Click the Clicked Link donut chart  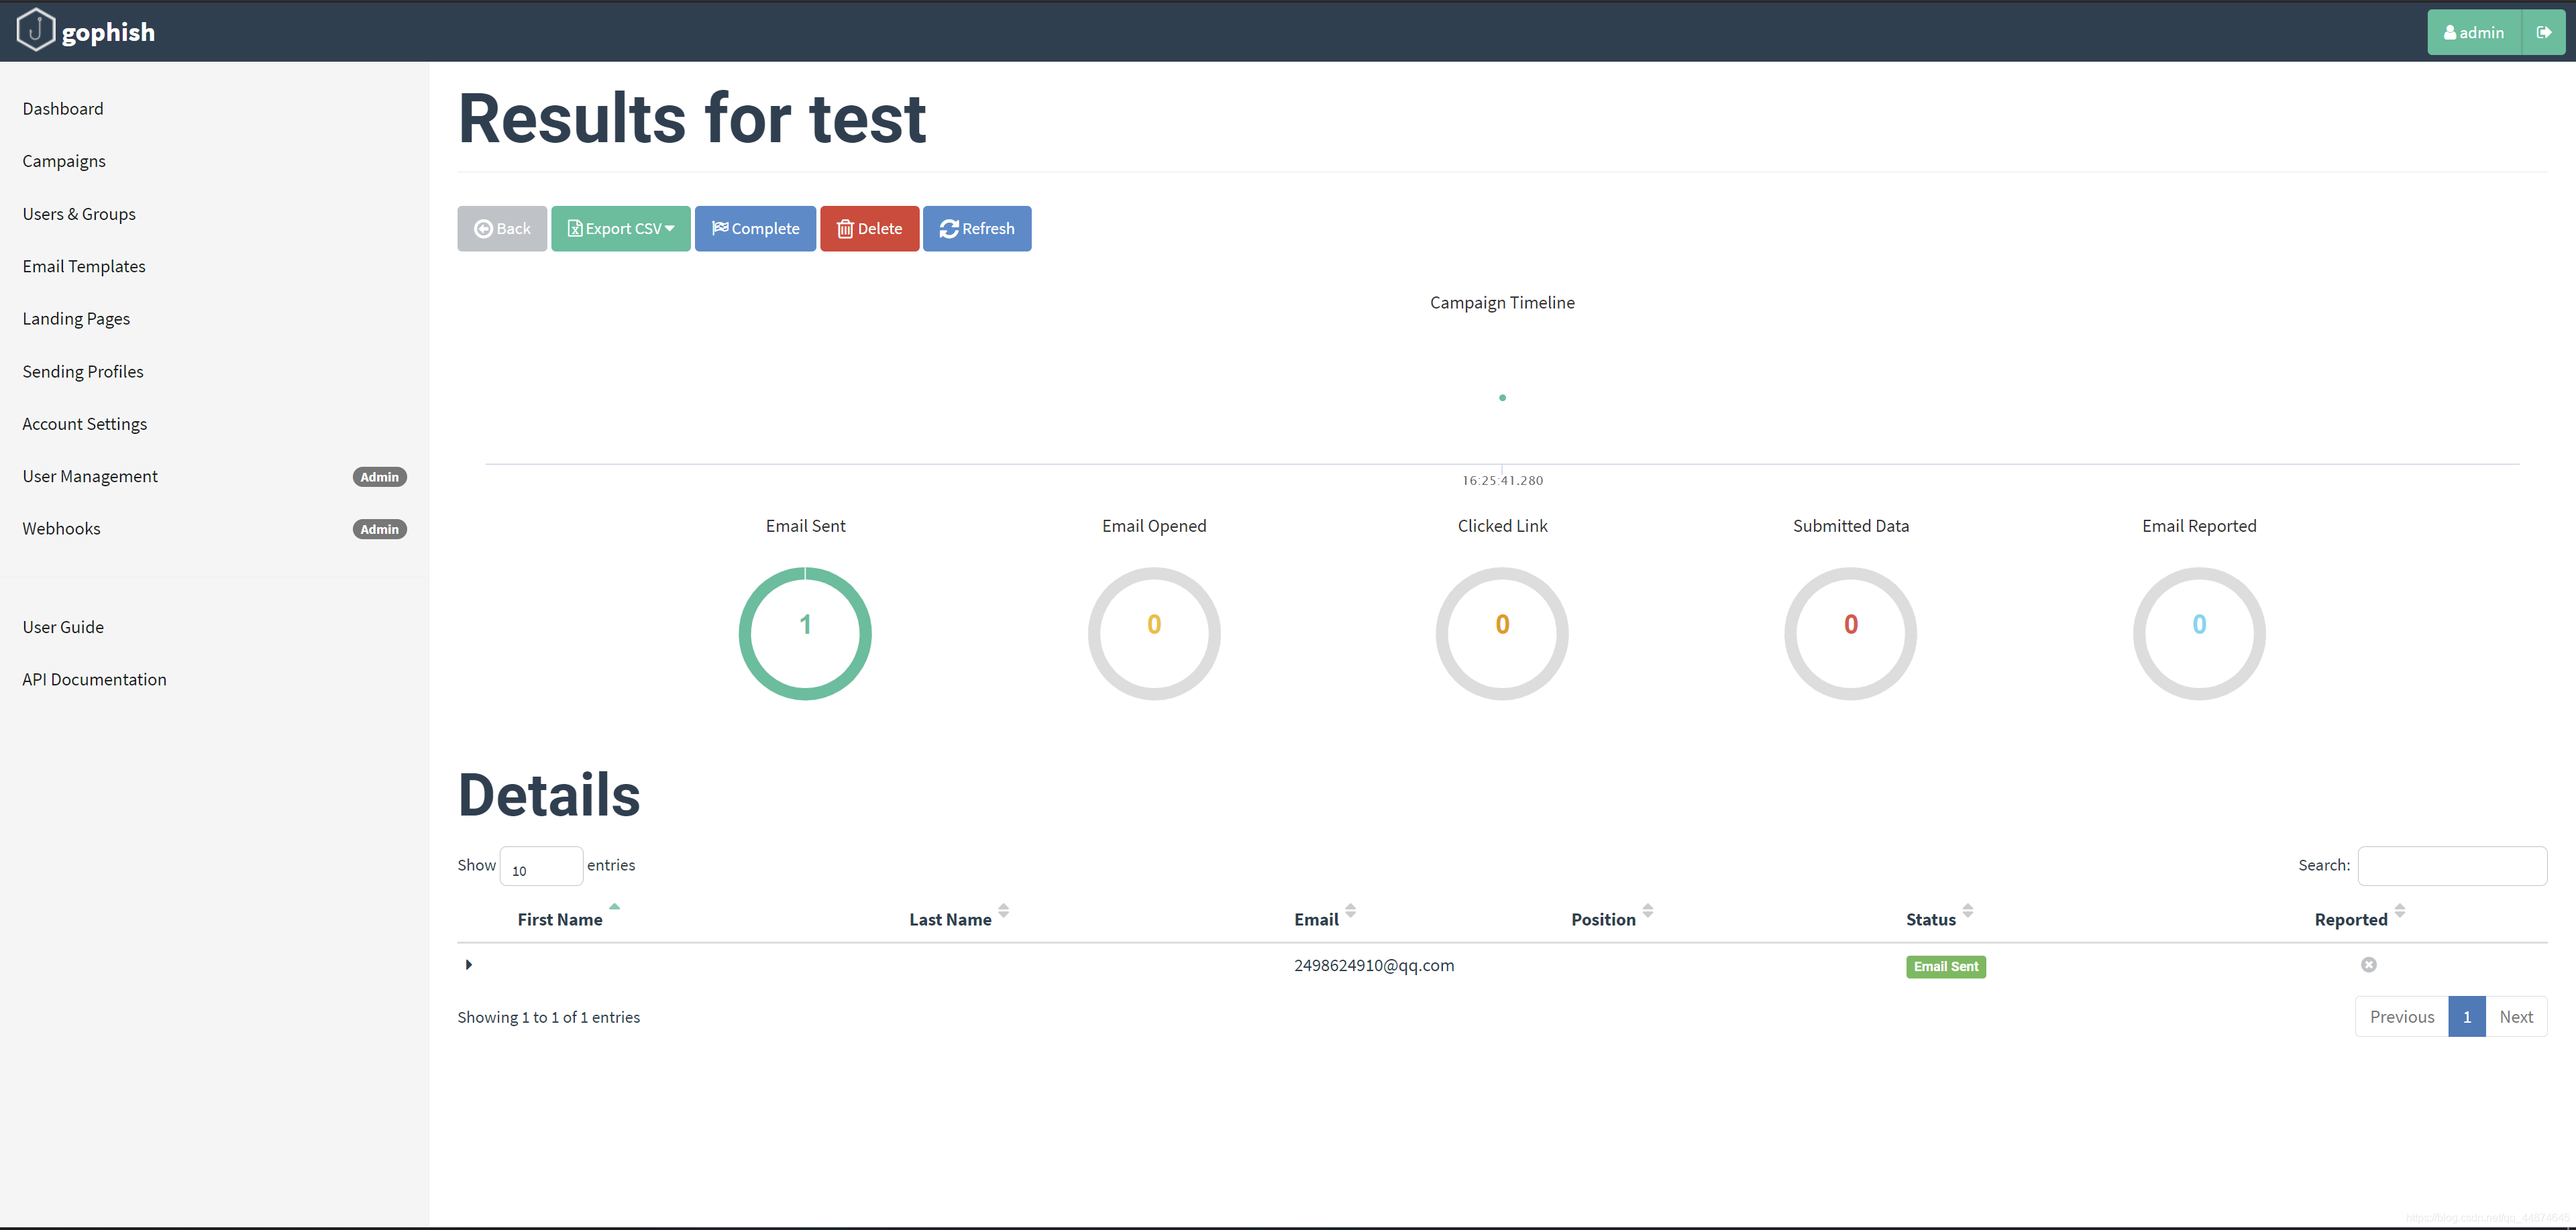1502,634
